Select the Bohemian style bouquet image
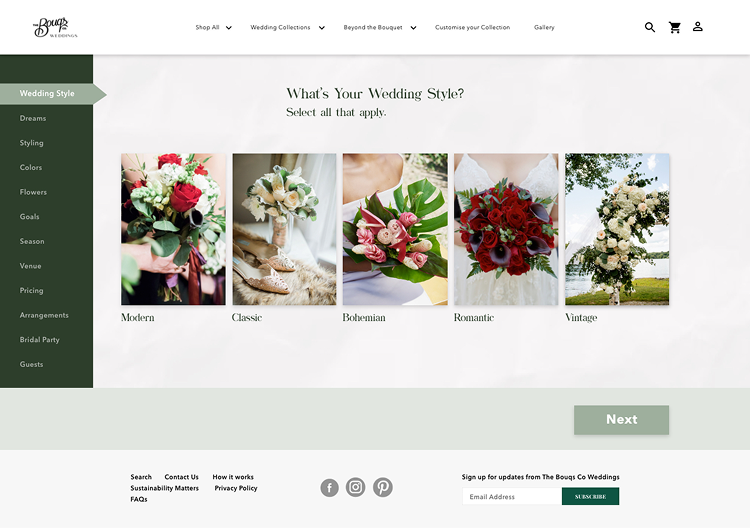750x528 pixels. [x=395, y=229]
